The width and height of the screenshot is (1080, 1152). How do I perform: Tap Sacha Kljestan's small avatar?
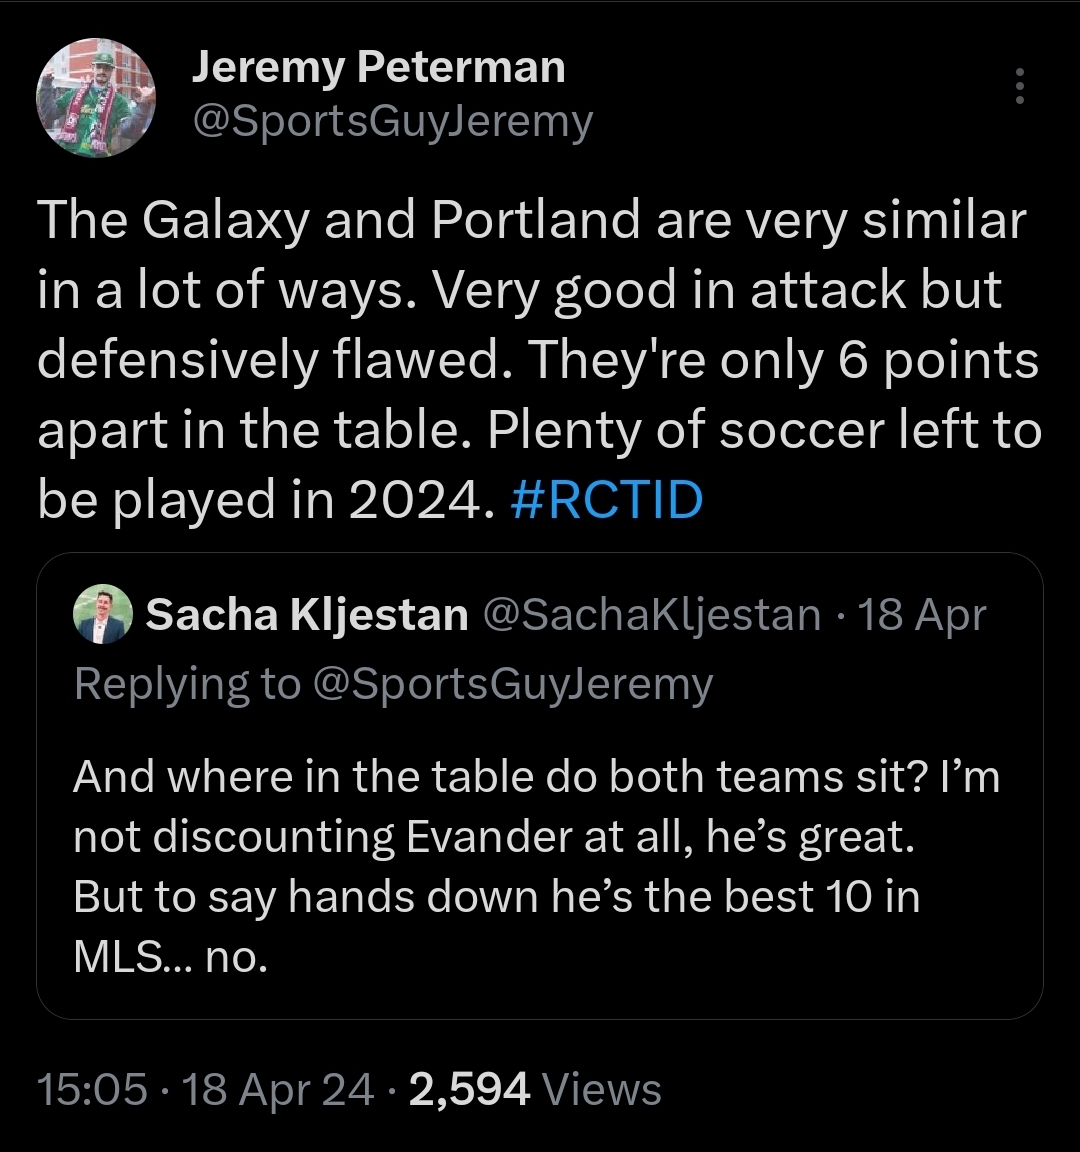click(103, 613)
